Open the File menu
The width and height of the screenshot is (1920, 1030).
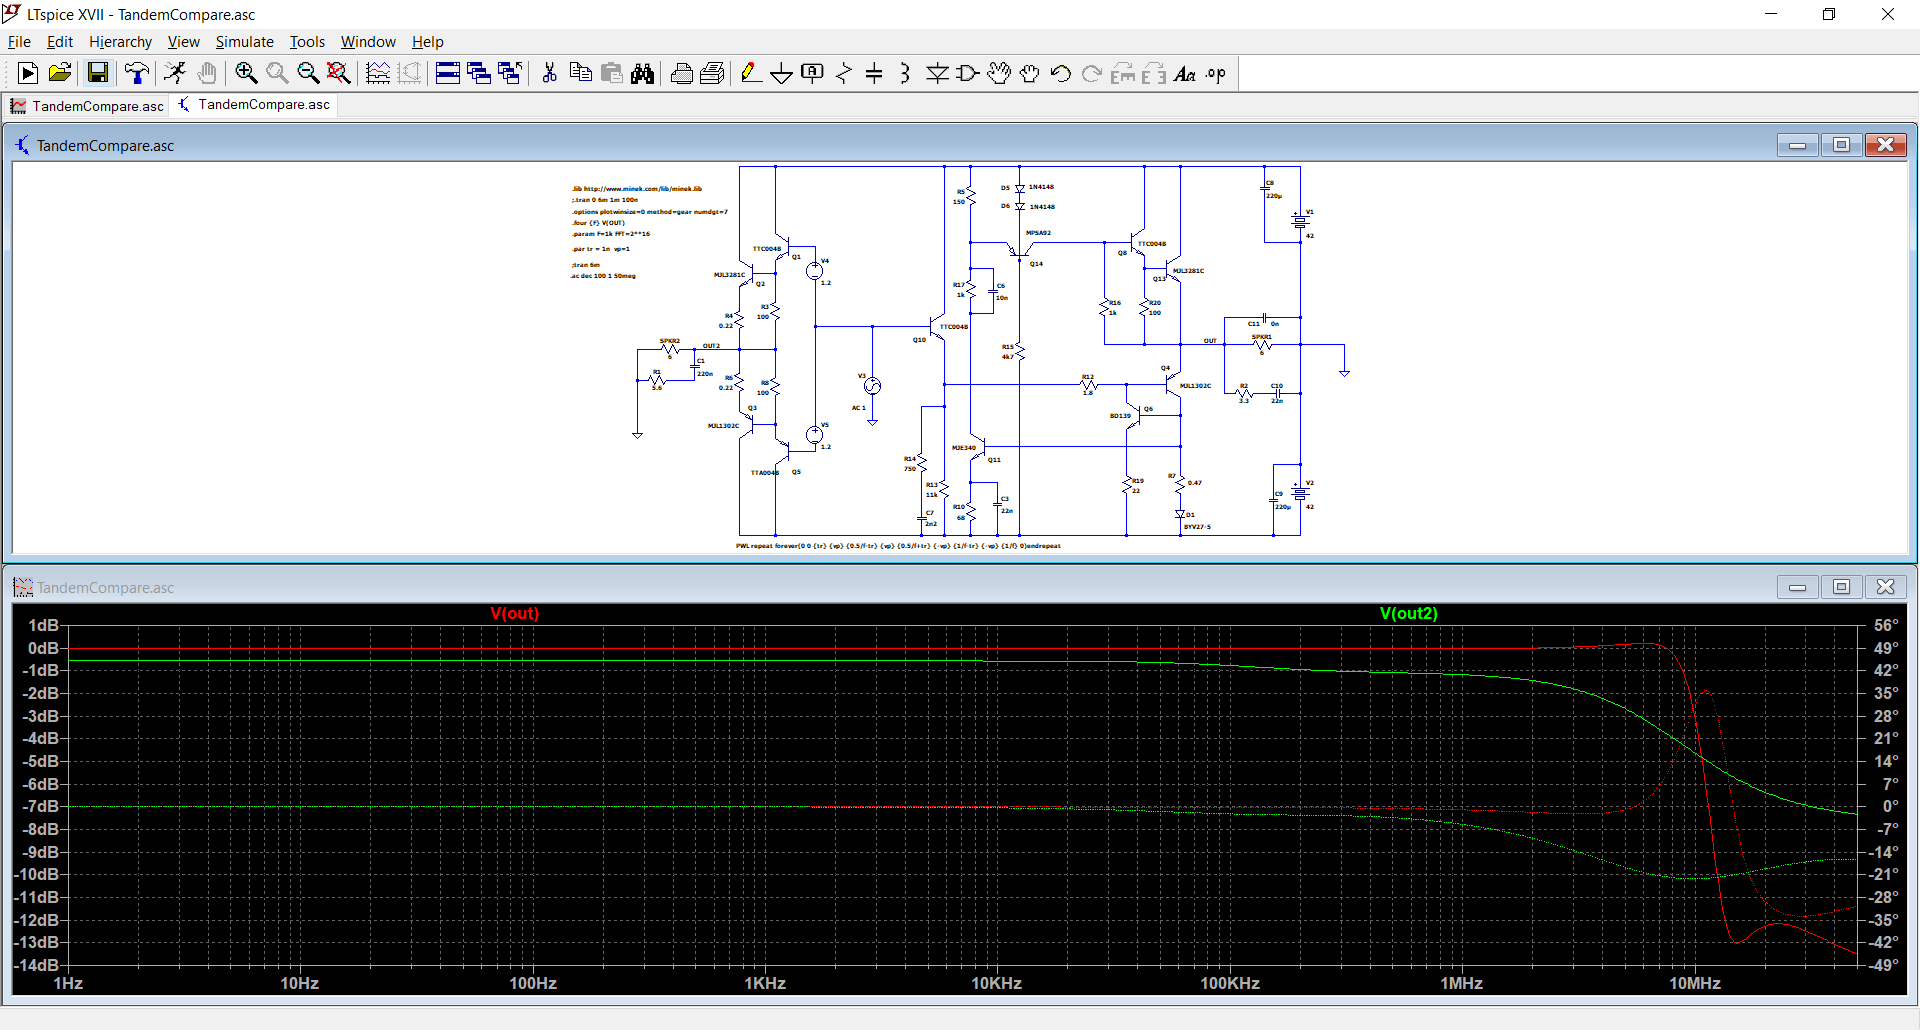pos(19,42)
